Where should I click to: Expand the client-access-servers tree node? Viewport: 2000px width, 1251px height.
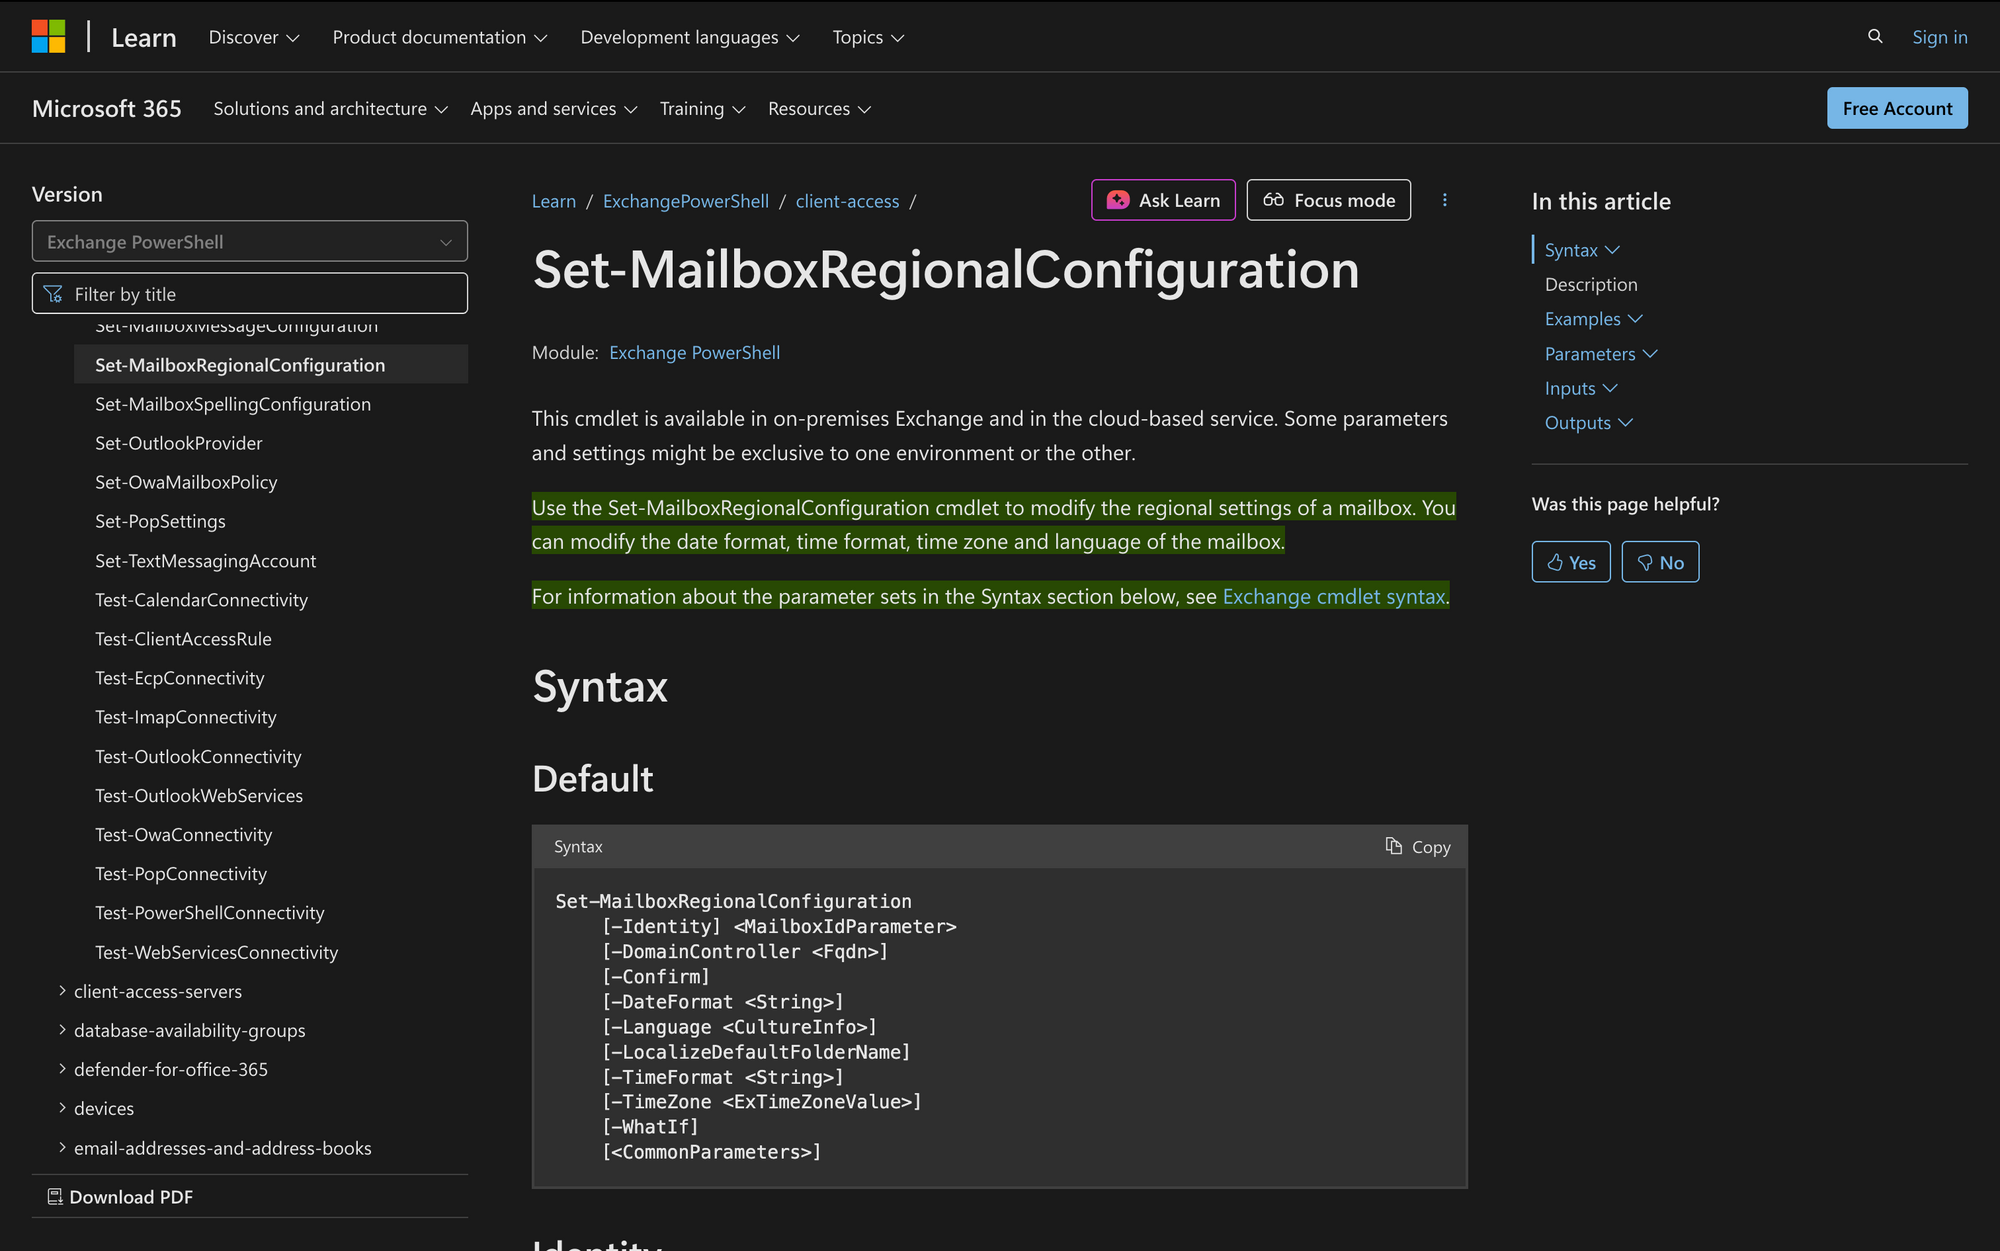[62, 991]
